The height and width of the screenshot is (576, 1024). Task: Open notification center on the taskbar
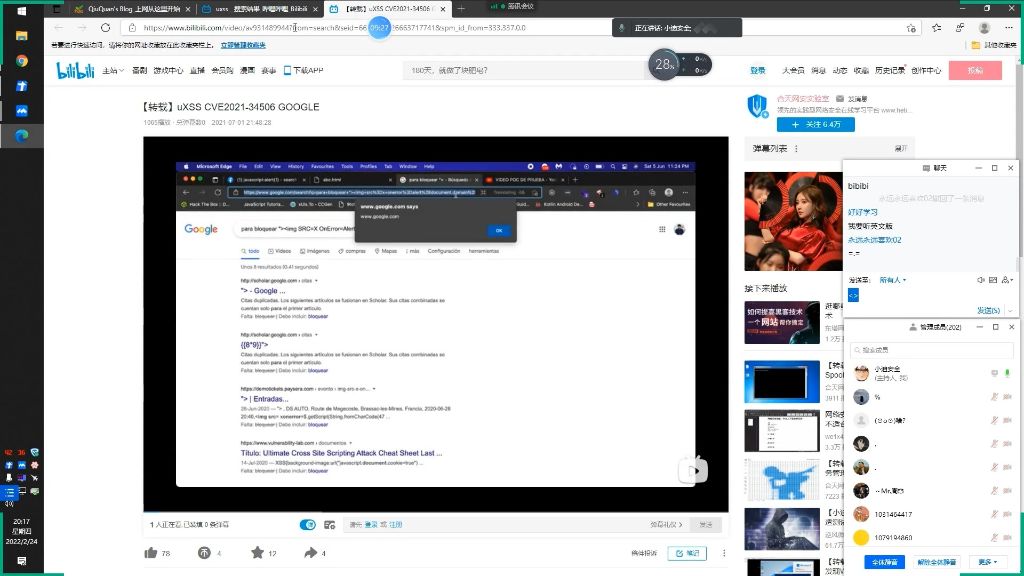(x=22, y=561)
